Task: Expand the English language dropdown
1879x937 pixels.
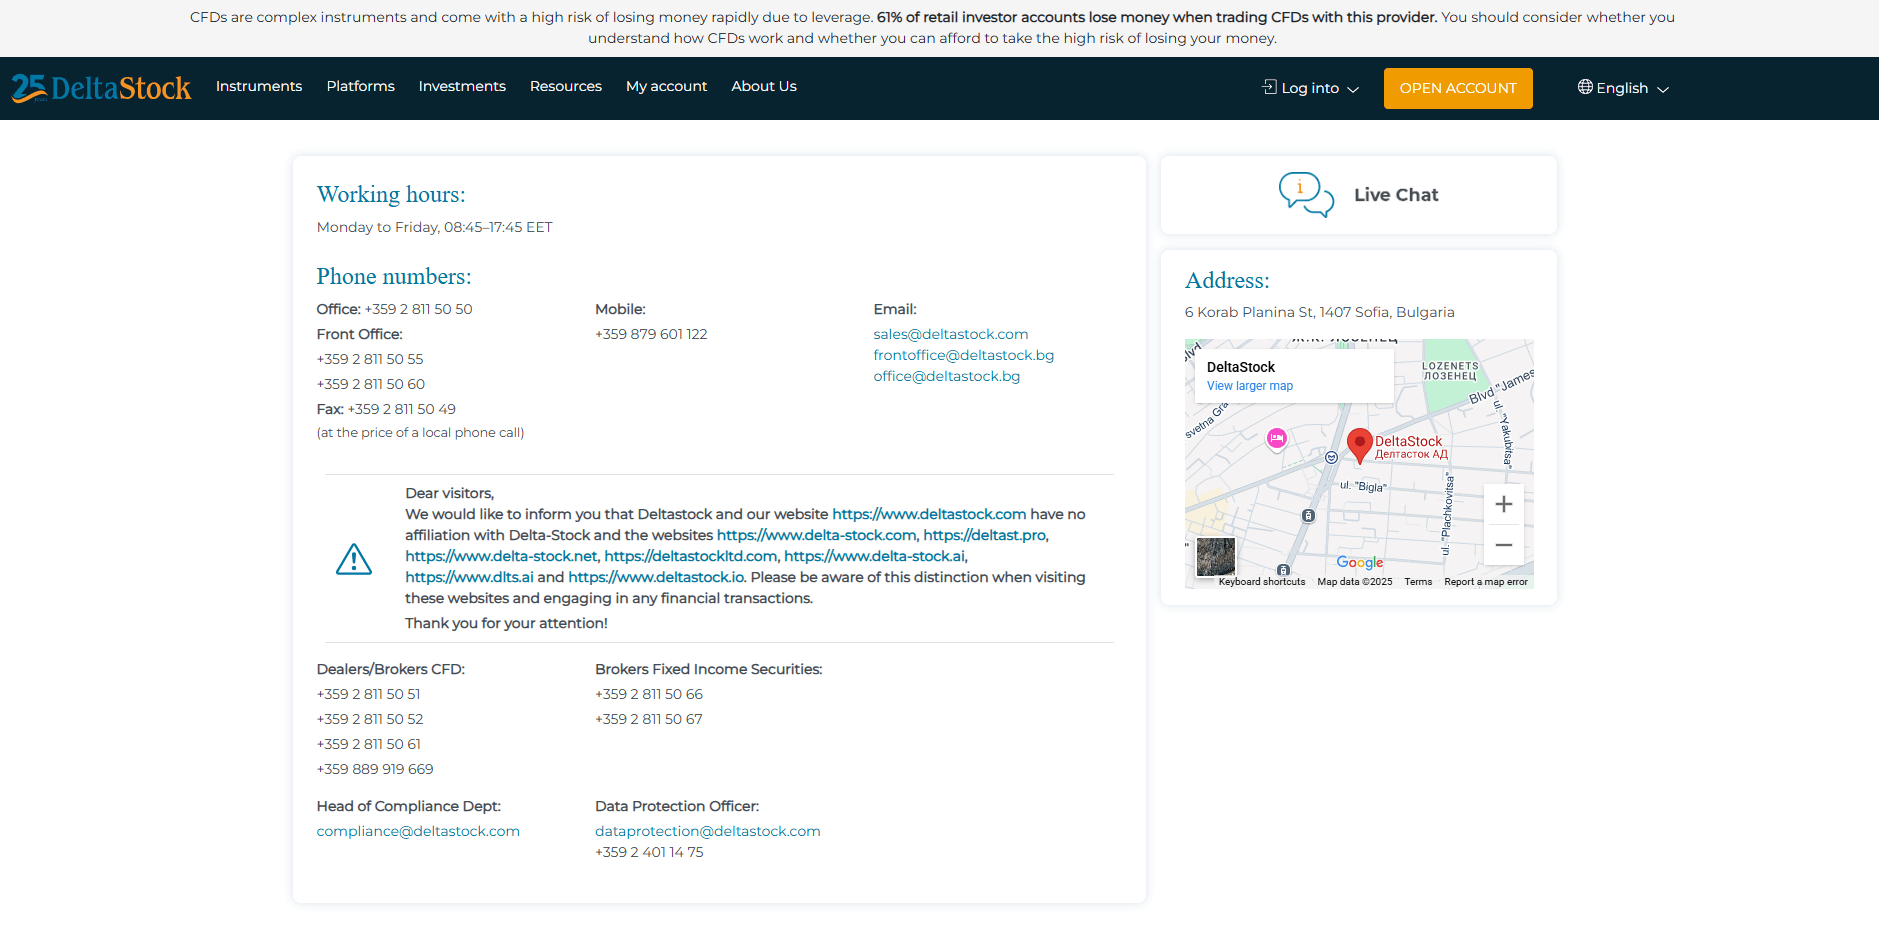Action: (1623, 88)
